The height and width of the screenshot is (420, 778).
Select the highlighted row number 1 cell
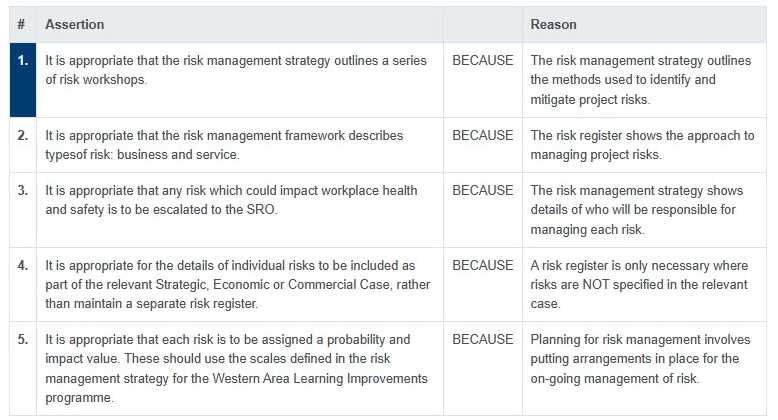(23, 61)
